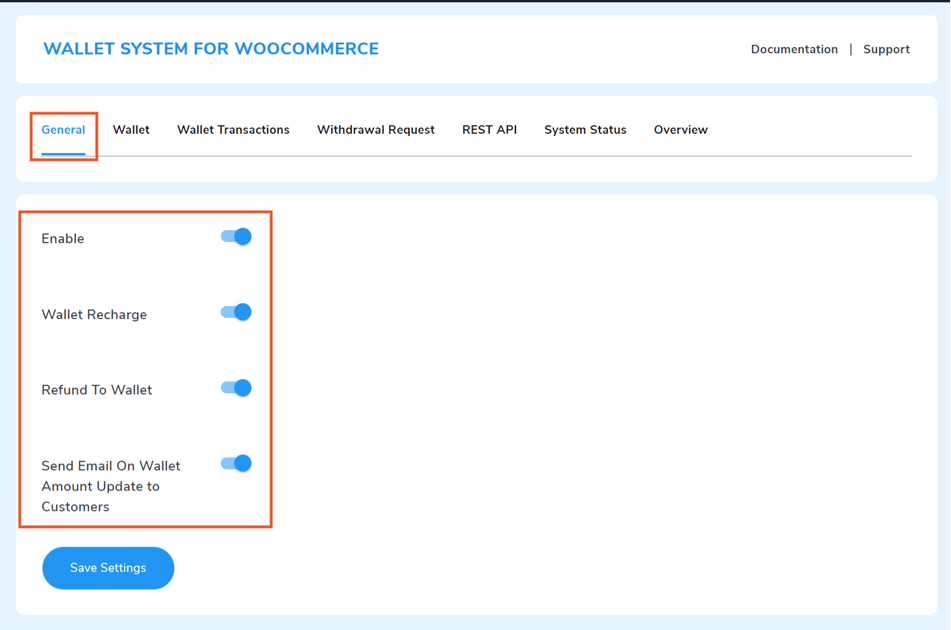The width and height of the screenshot is (951, 630).
Task: Open the Support link
Action: (886, 49)
